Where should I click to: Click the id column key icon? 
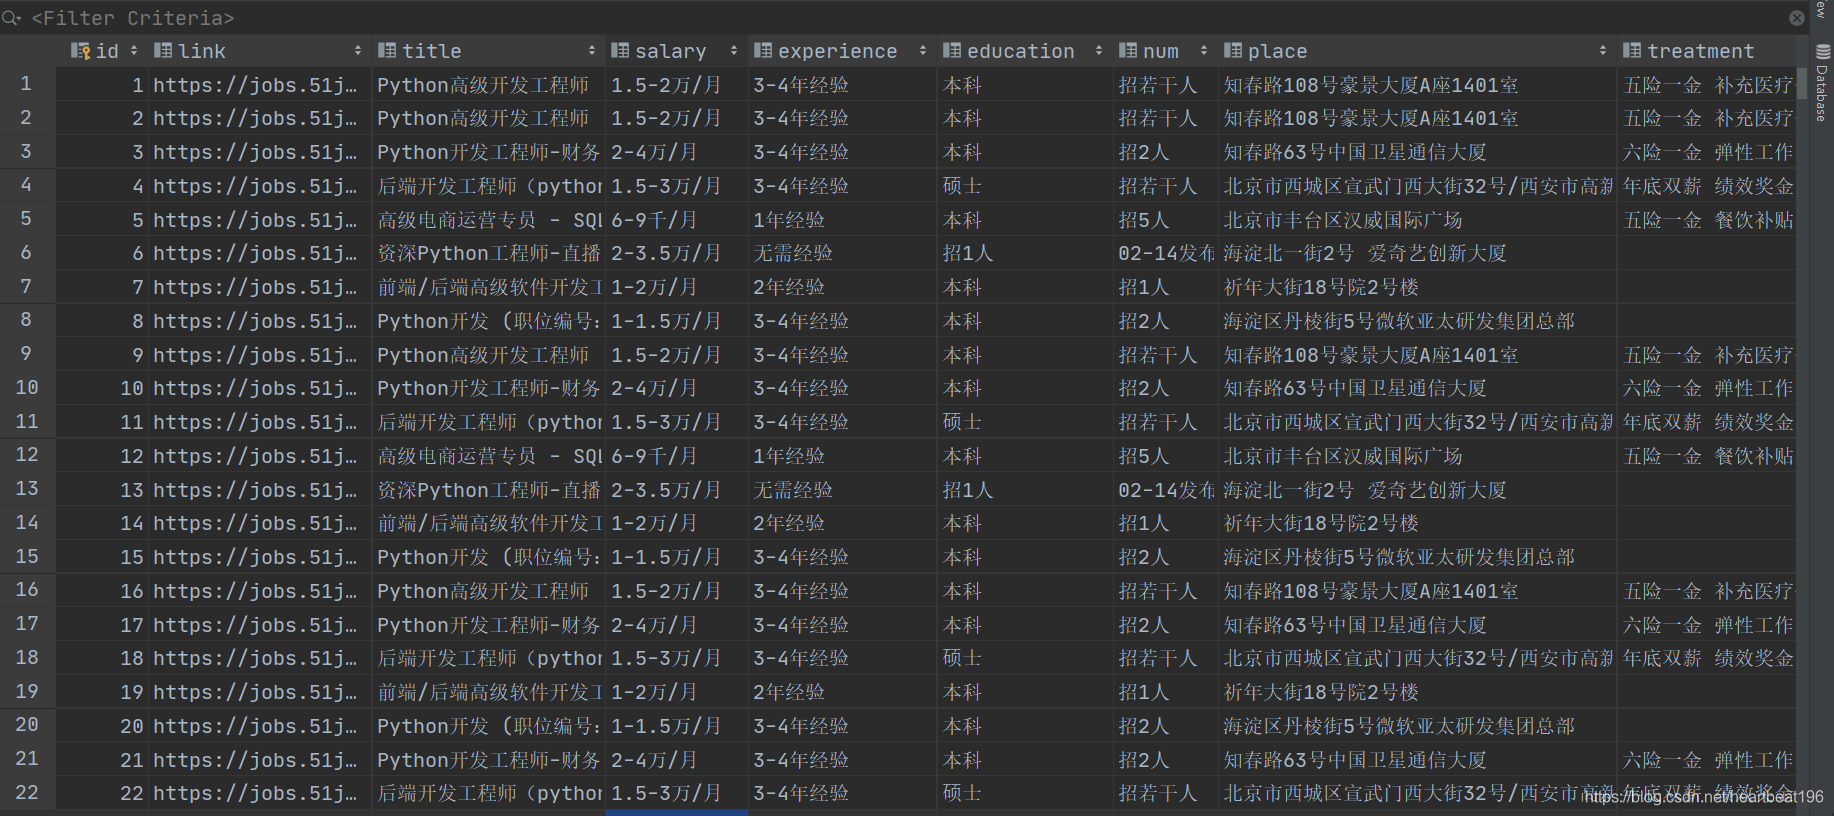tap(81, 50)
